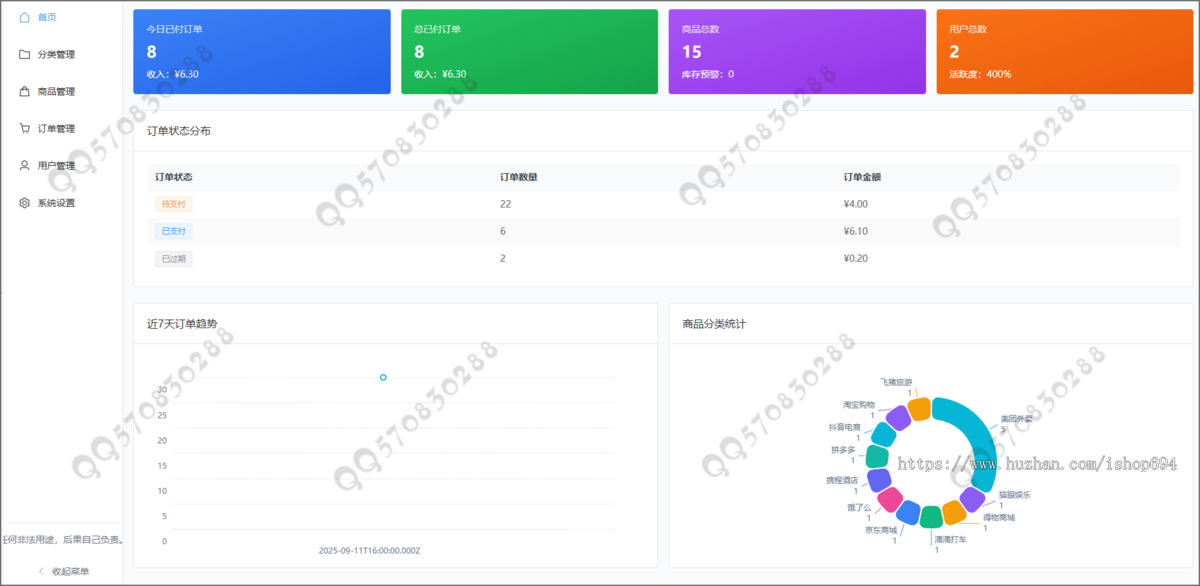Click the cart icon beside 订单管理
This screenshot has width=1200, height=586.
coord(24,128)
